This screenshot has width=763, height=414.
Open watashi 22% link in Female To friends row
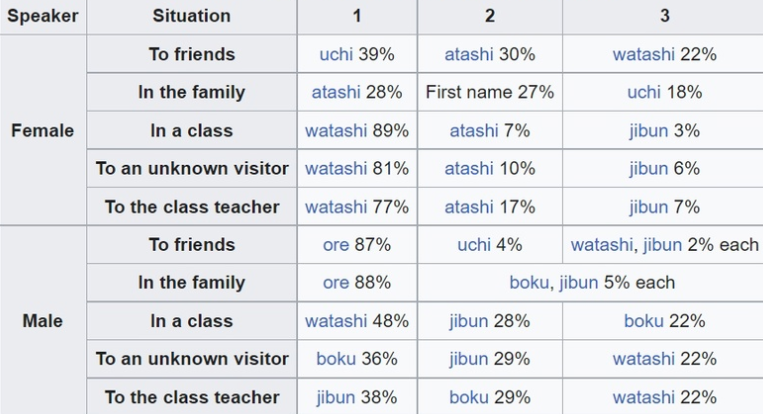[x=643, y=54]
